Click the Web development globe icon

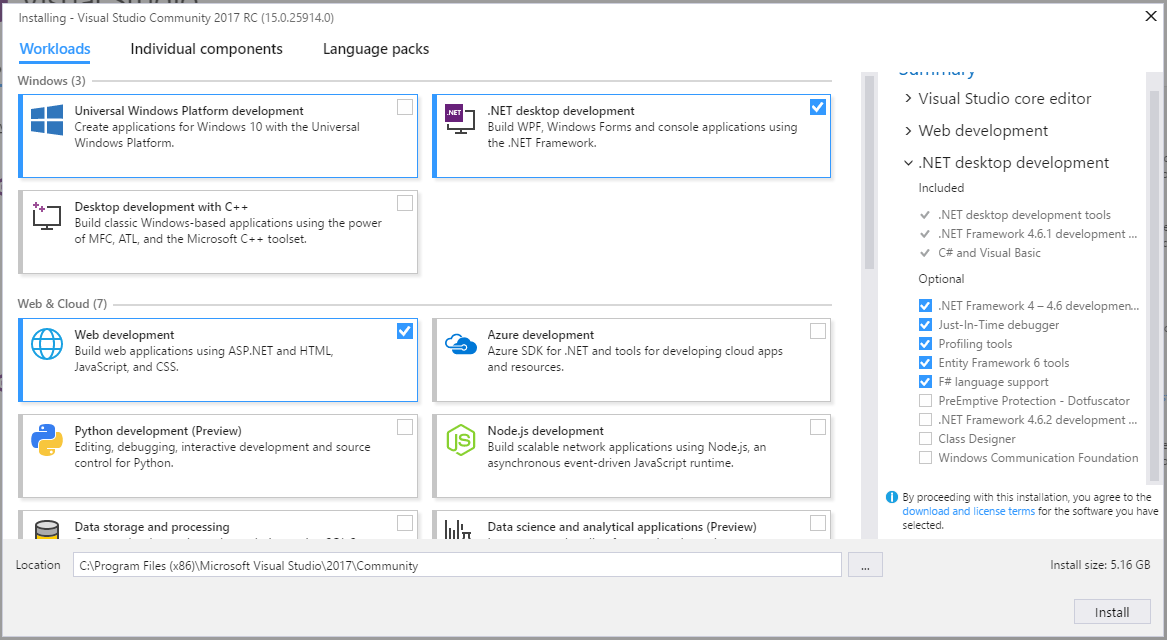47,343
